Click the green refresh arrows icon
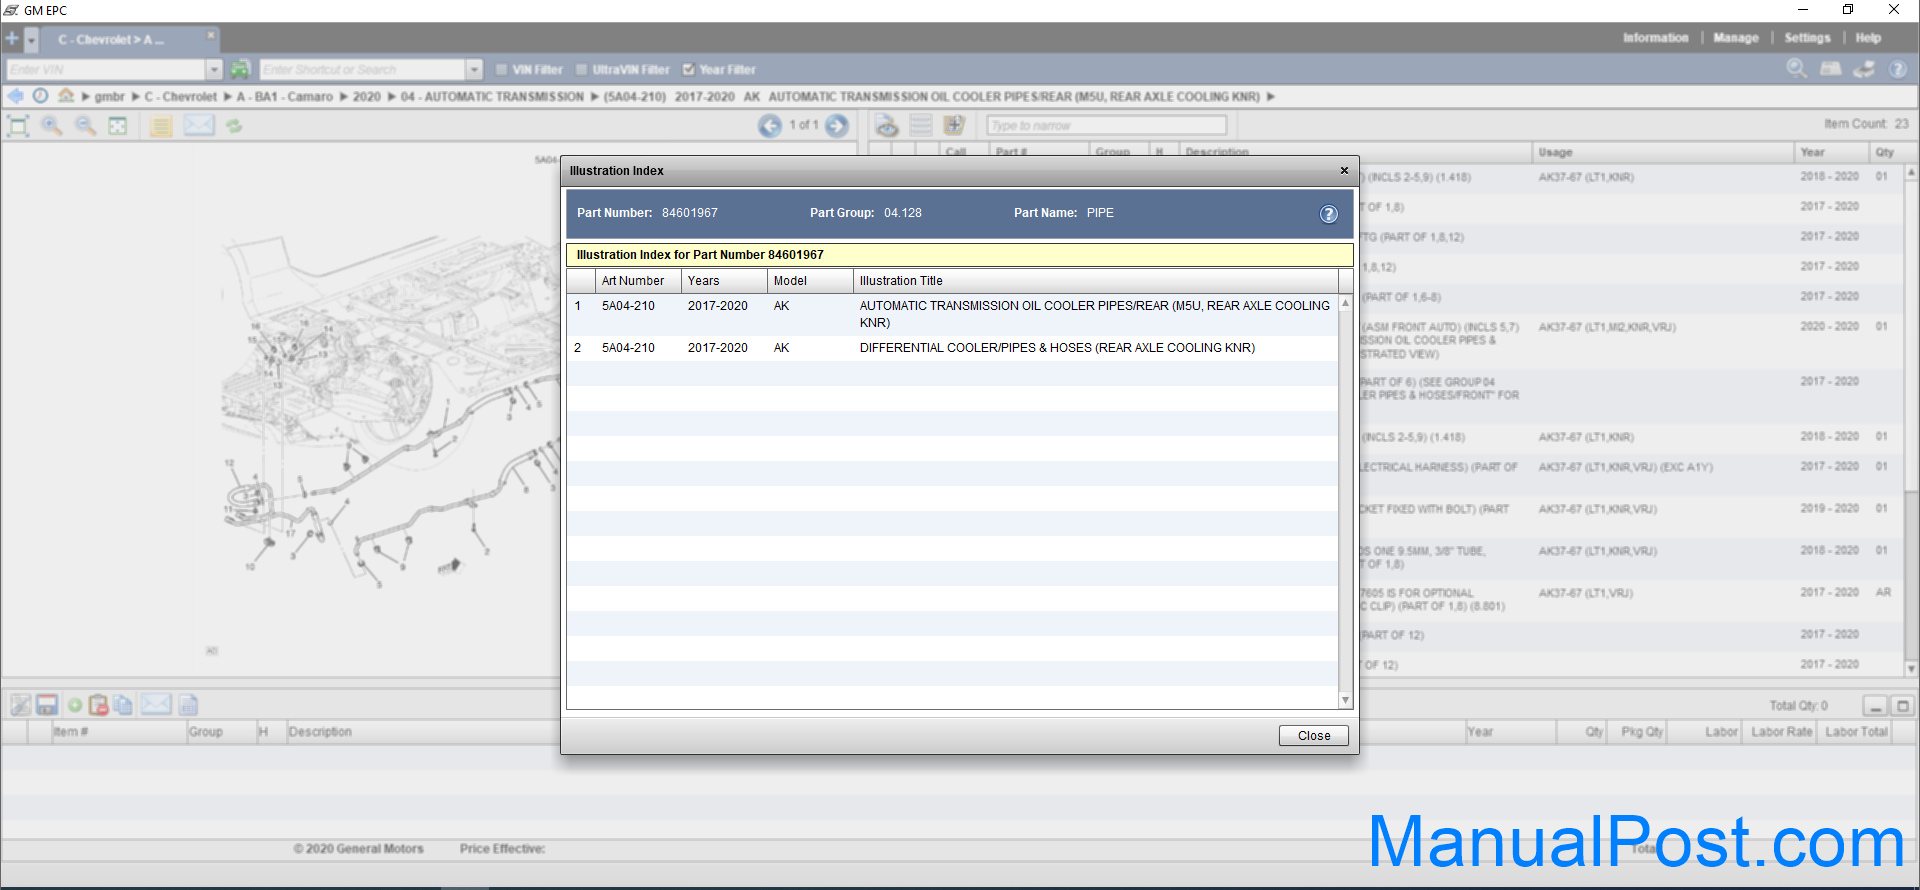 coord(234,125)
